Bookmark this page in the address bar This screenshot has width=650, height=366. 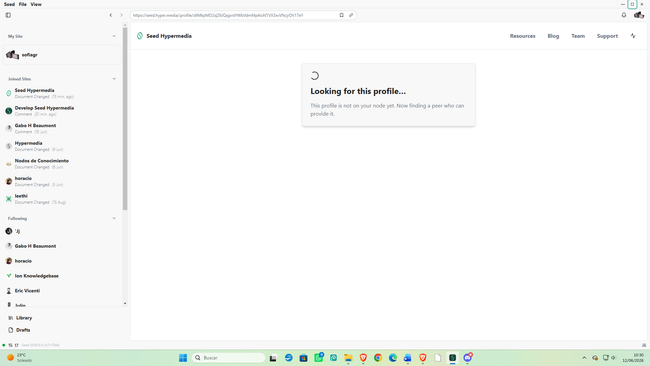pyautogui.click(x=342, y=15)
